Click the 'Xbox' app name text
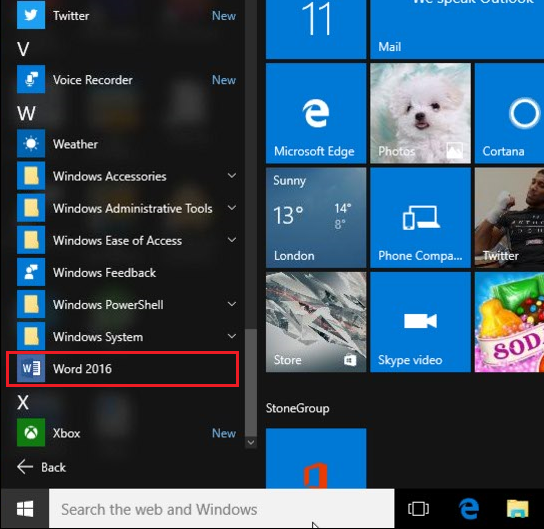Viewport: 544px width, 529px height. click(66, 433)
